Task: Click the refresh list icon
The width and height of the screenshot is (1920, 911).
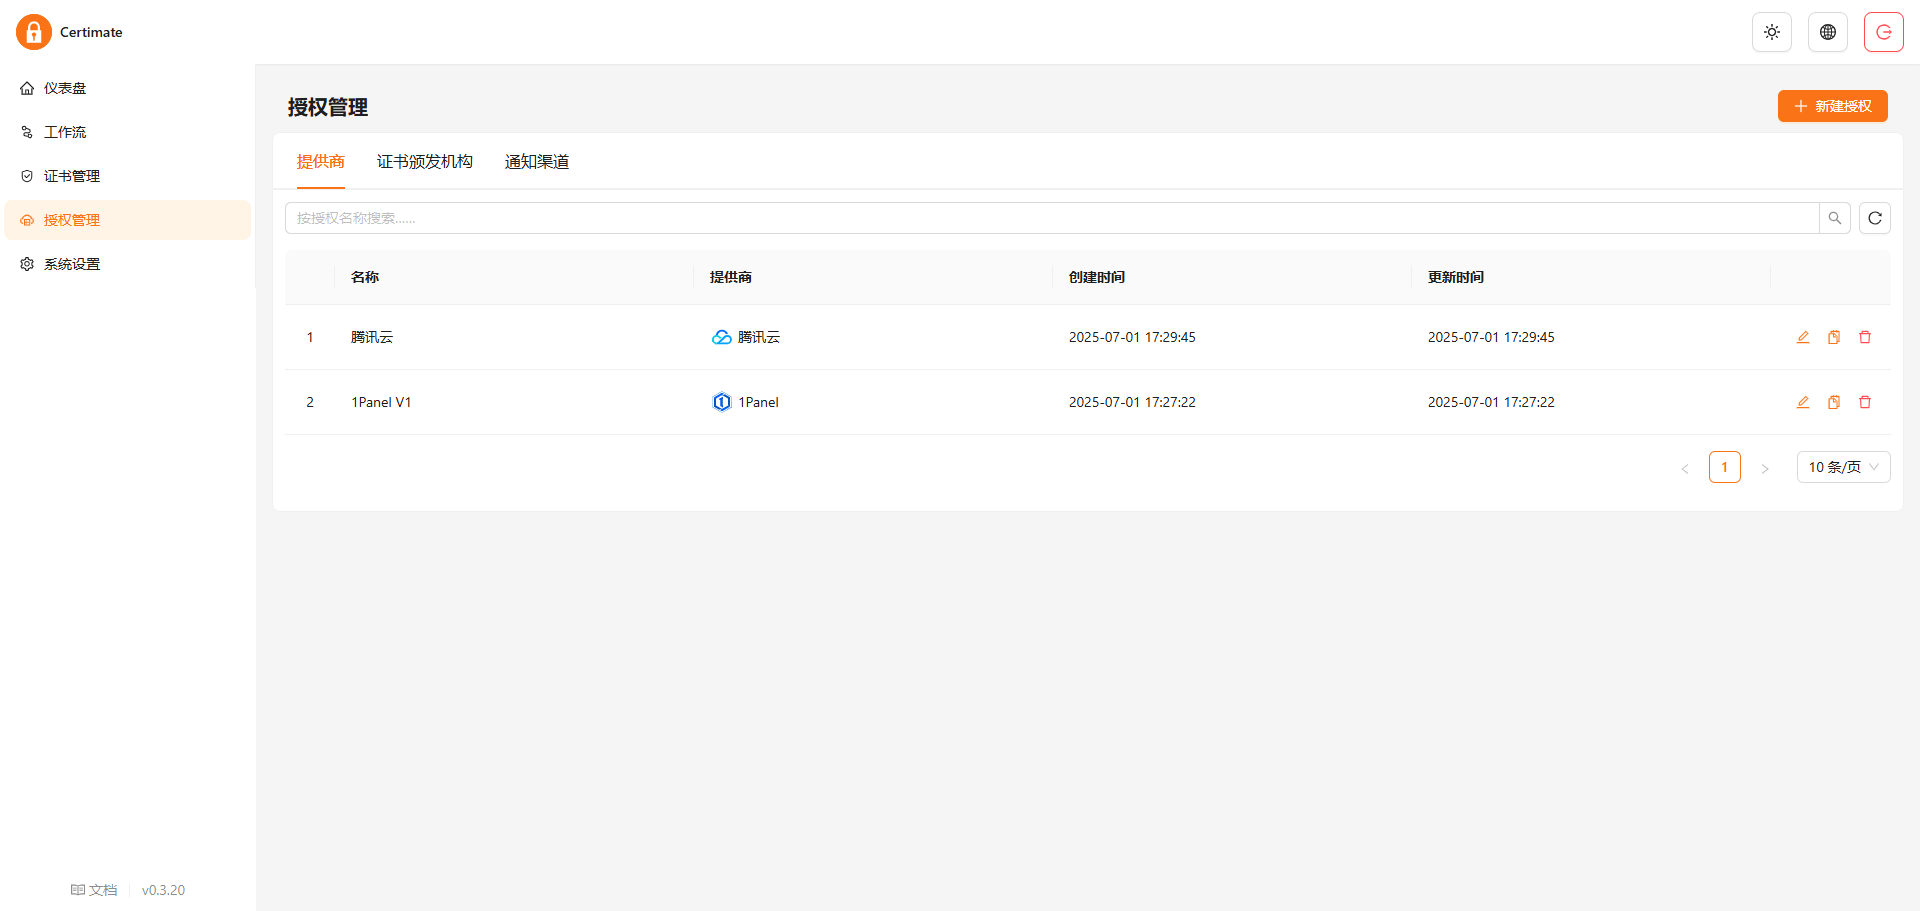Action: pyautogui.click(x=1875, y=218)
